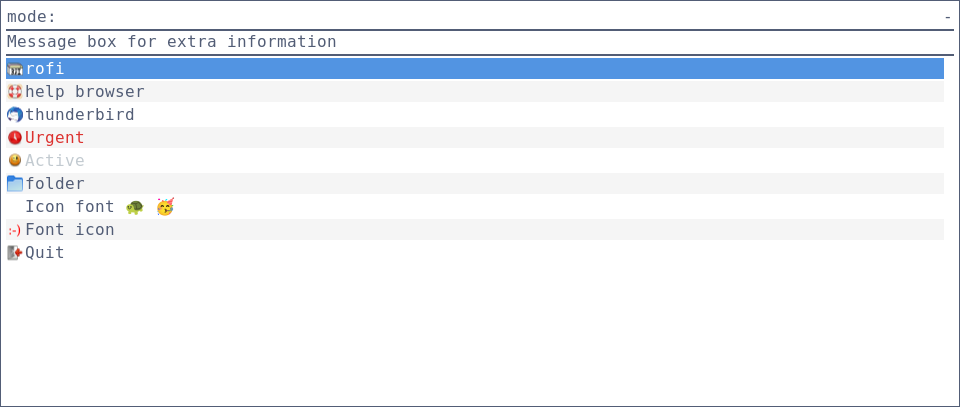Click the Message box for extra information text

[x=171, y=42]
